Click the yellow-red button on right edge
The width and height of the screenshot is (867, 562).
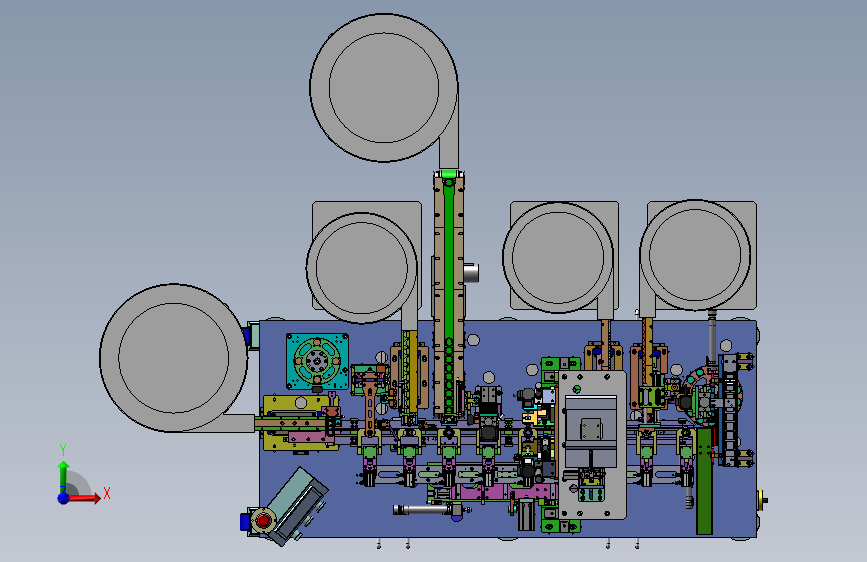point(762,500)
